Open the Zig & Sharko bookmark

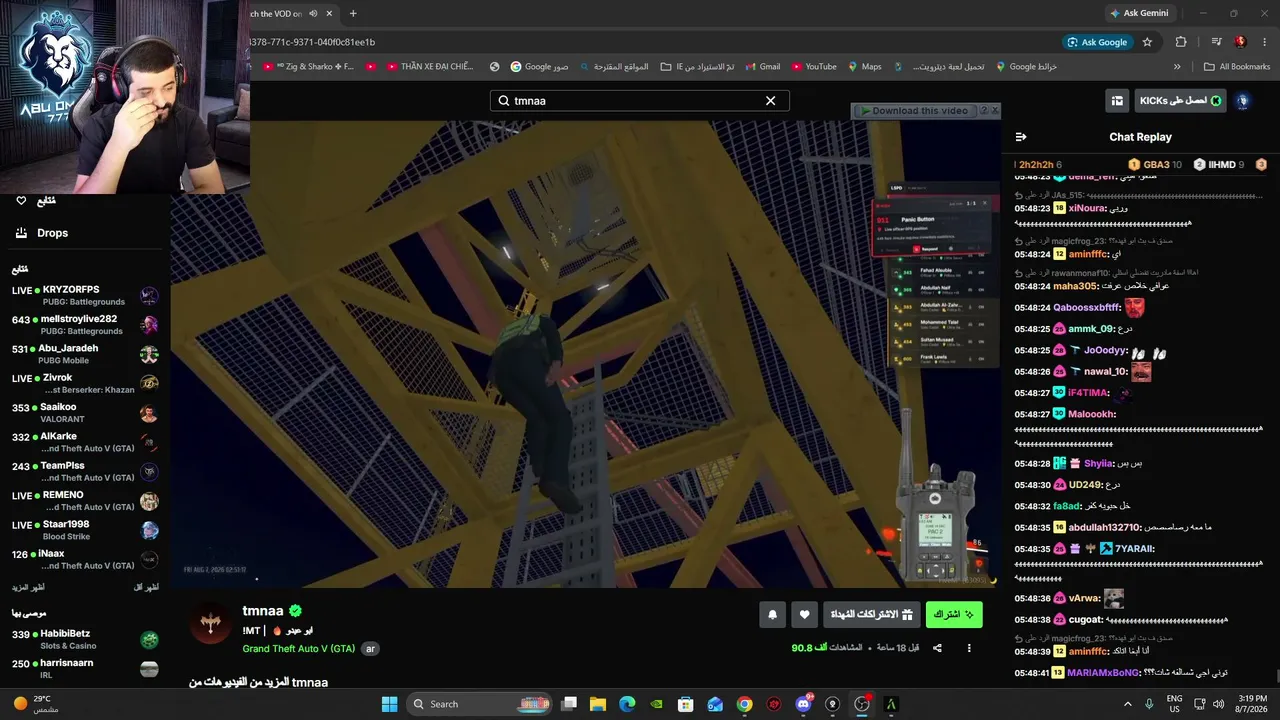click(309, 67)
